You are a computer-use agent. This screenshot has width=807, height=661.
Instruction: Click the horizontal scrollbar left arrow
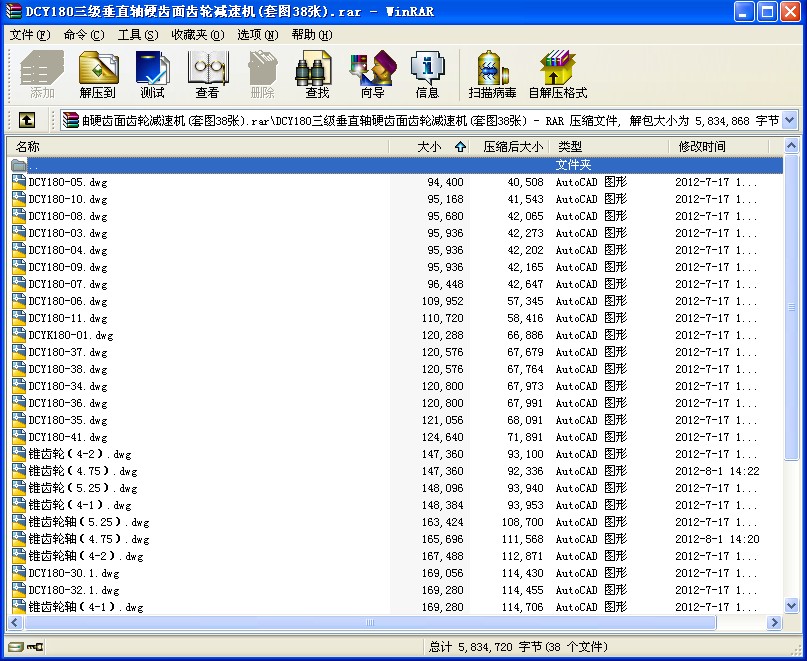pyautogui.click(x=14, y=622)
